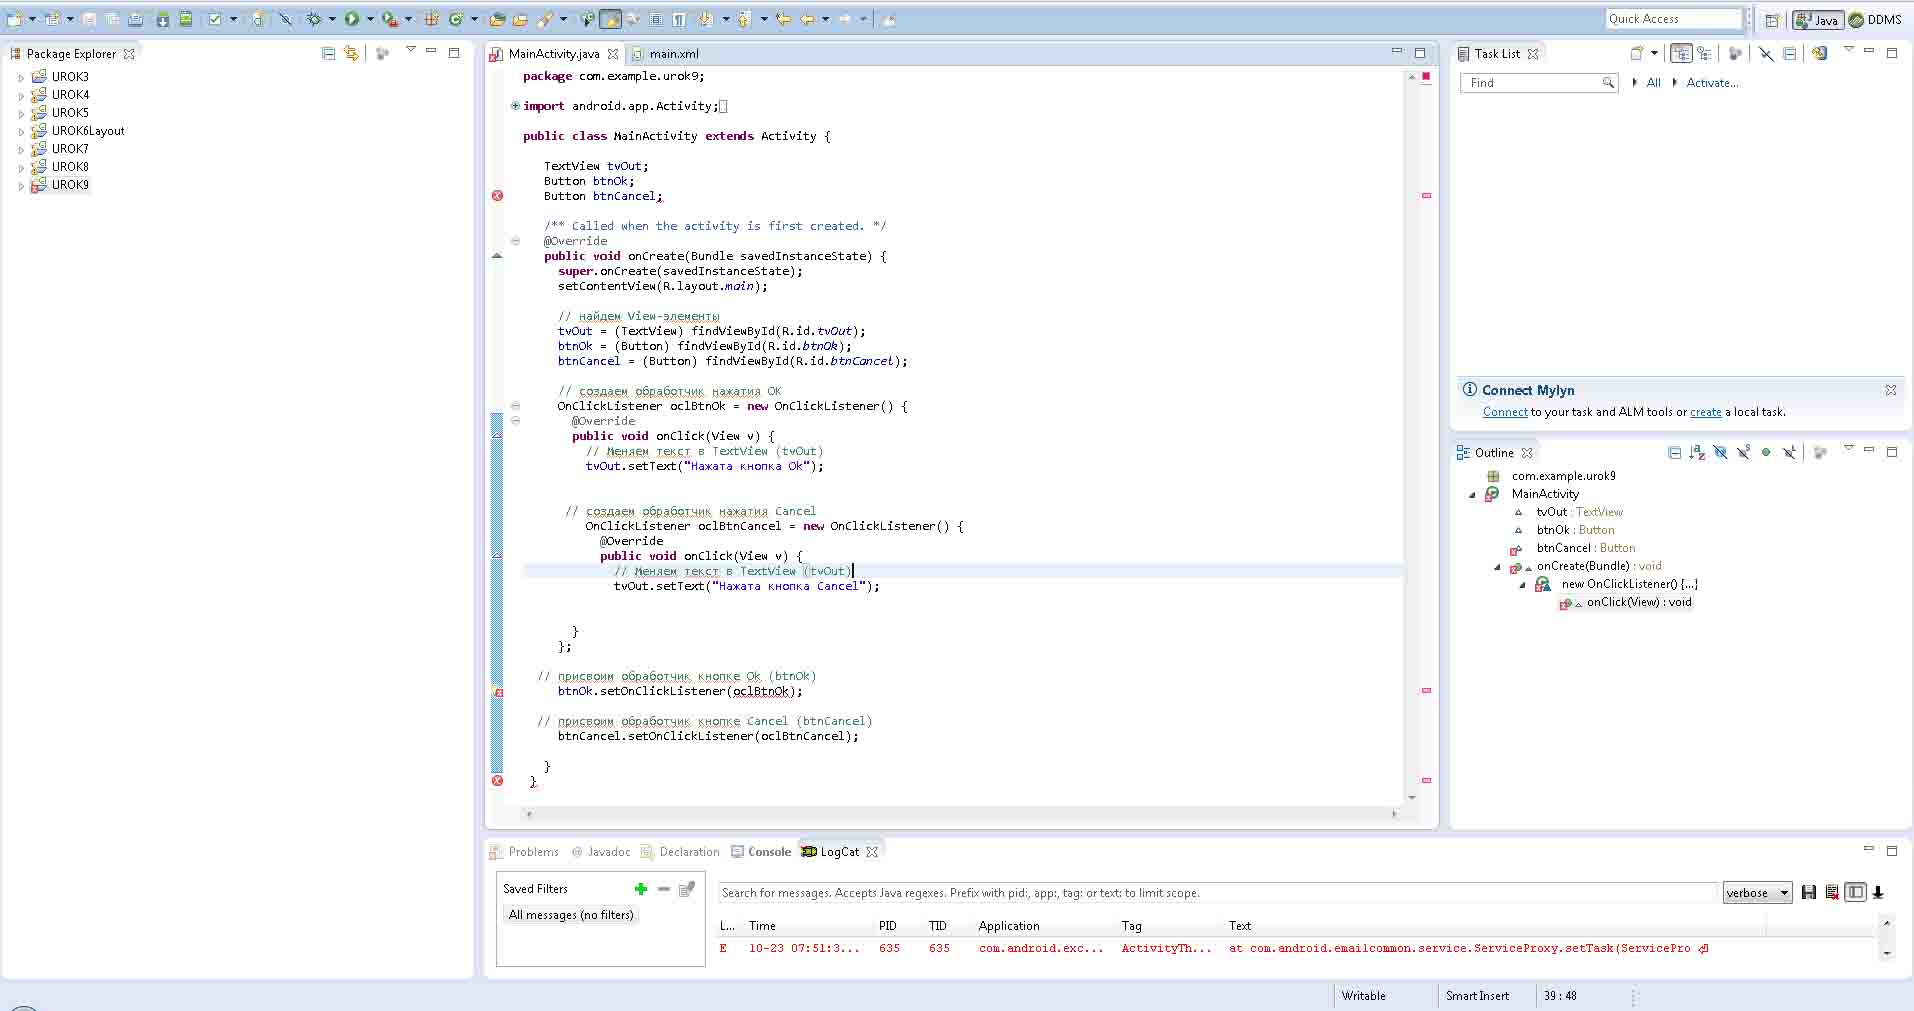The width and height of the screenshot is (1914, 1011).
Task: Click the create link for a local task
Action: pyautogui.click(x=1705, y=412)
